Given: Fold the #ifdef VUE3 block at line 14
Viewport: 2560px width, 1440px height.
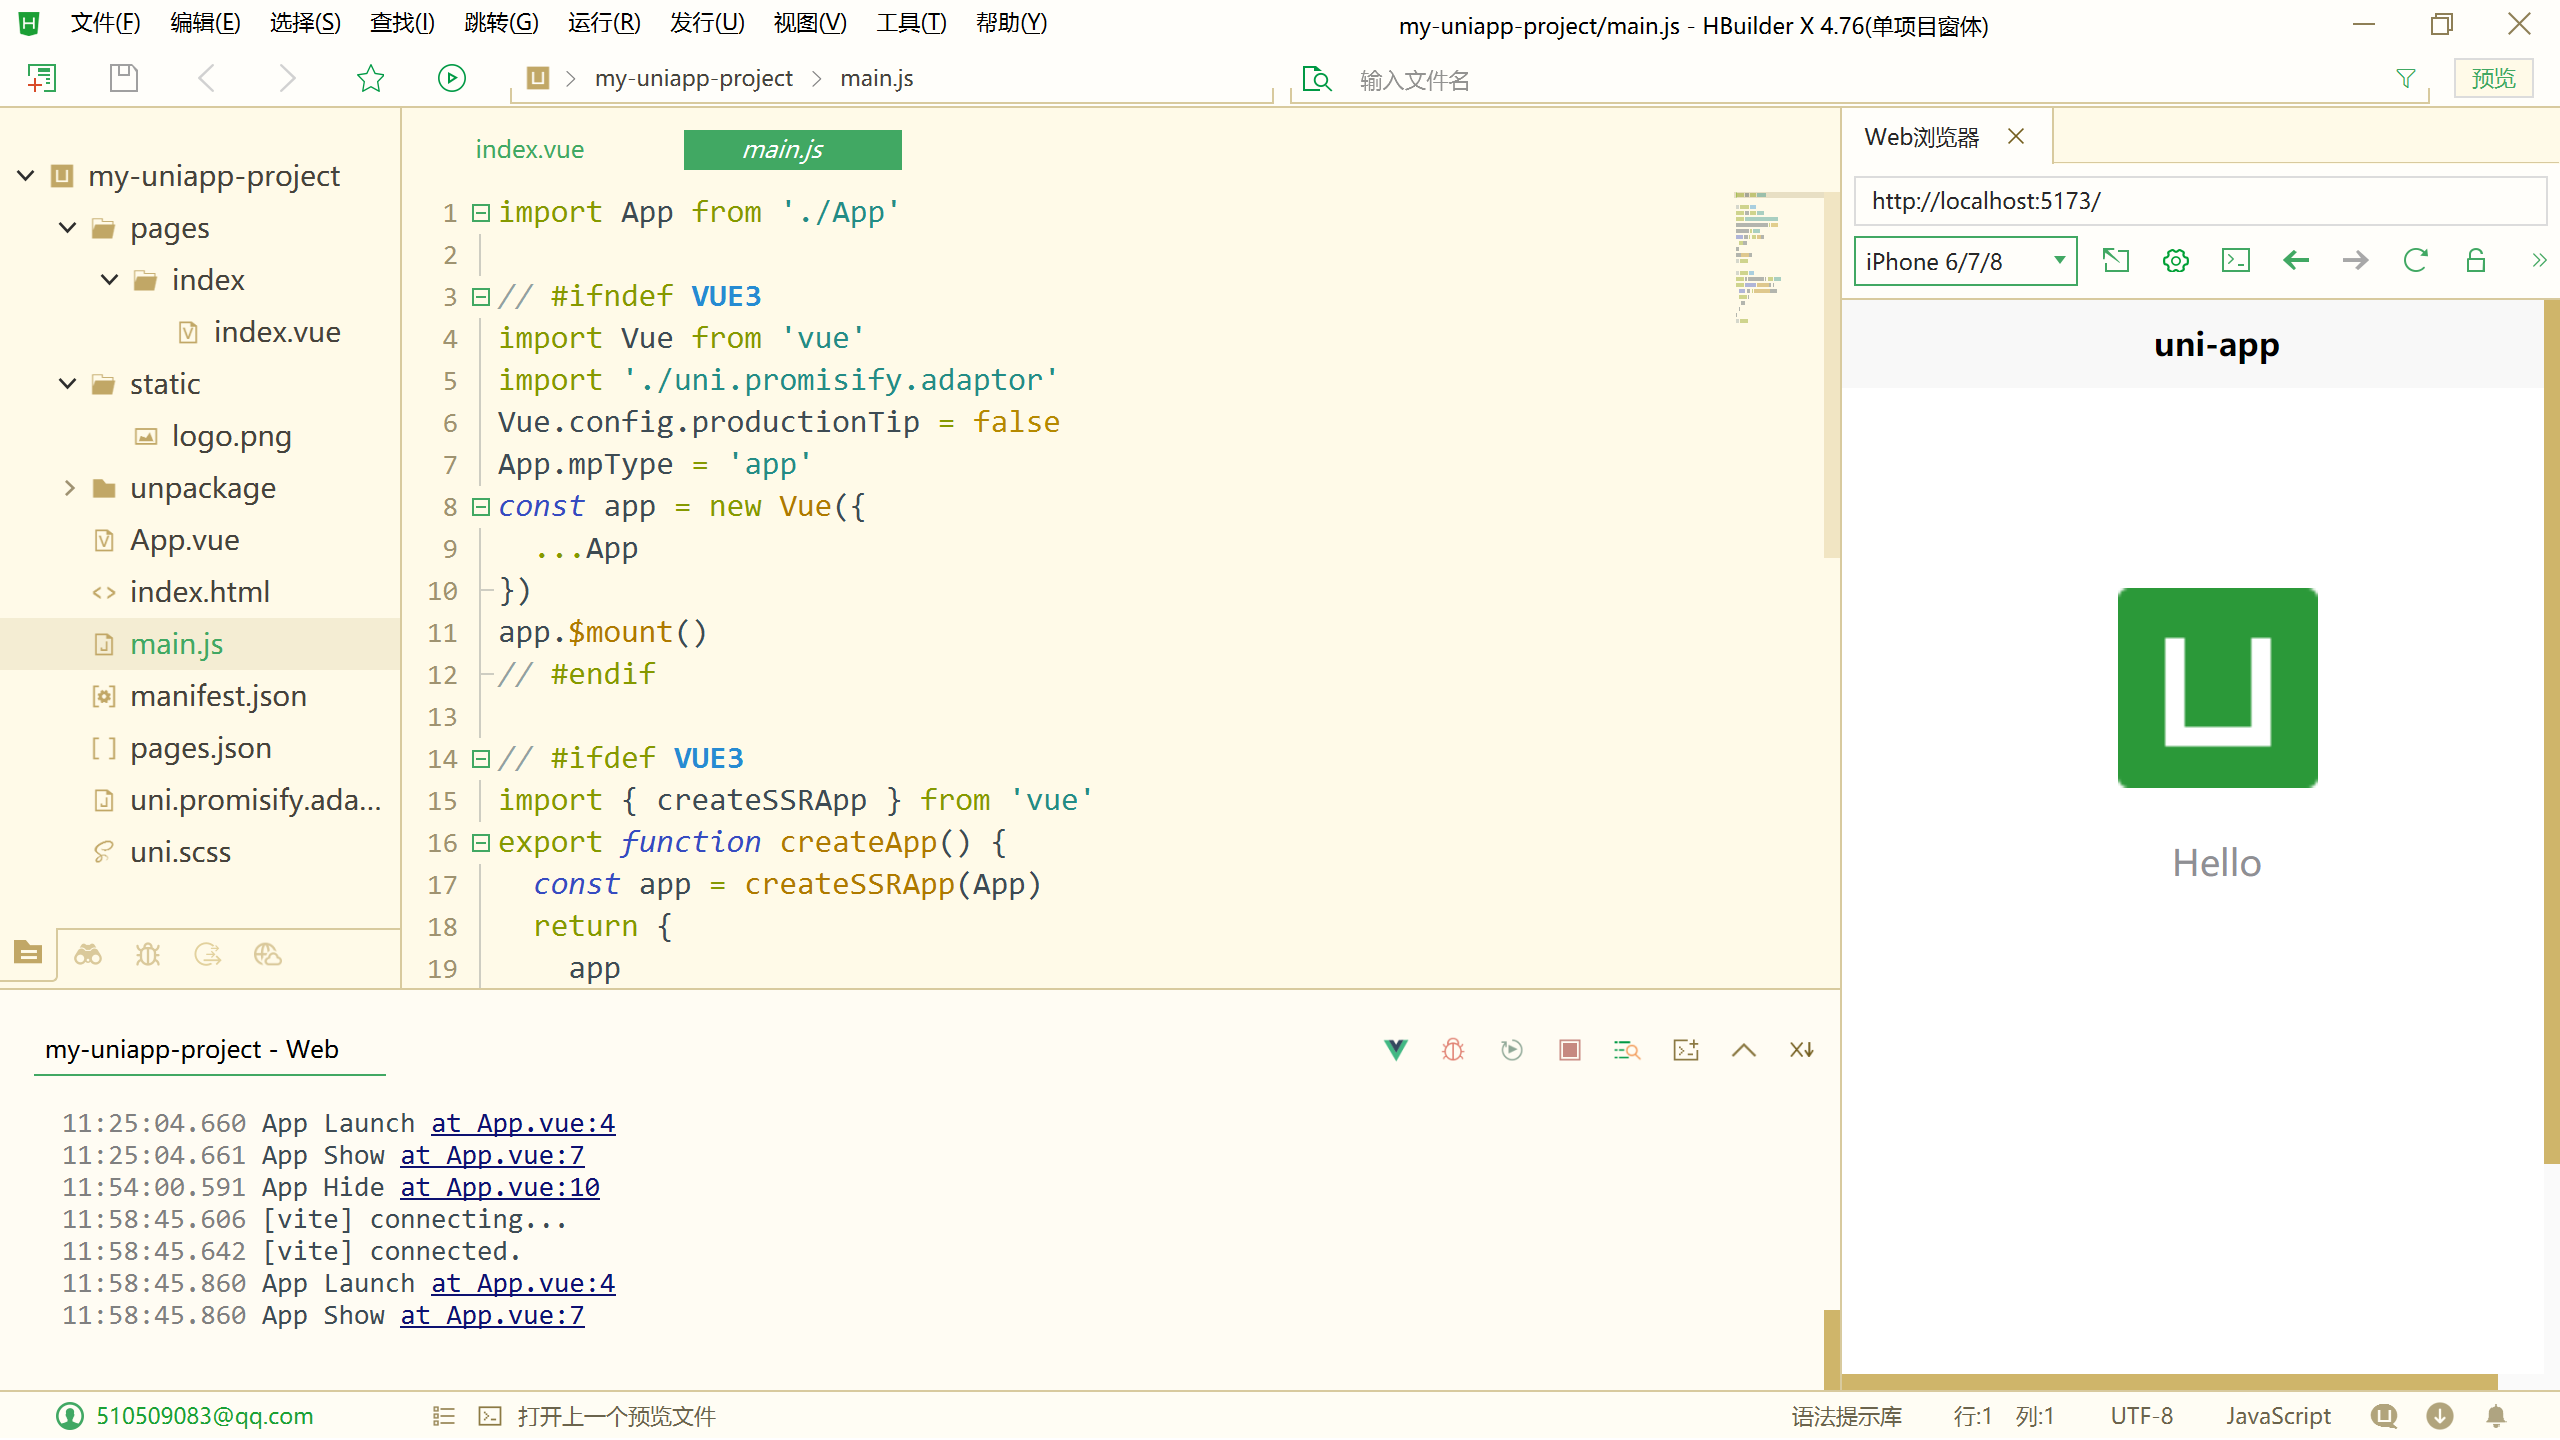Looking at the screenshot, I should [x=481, y=759].
